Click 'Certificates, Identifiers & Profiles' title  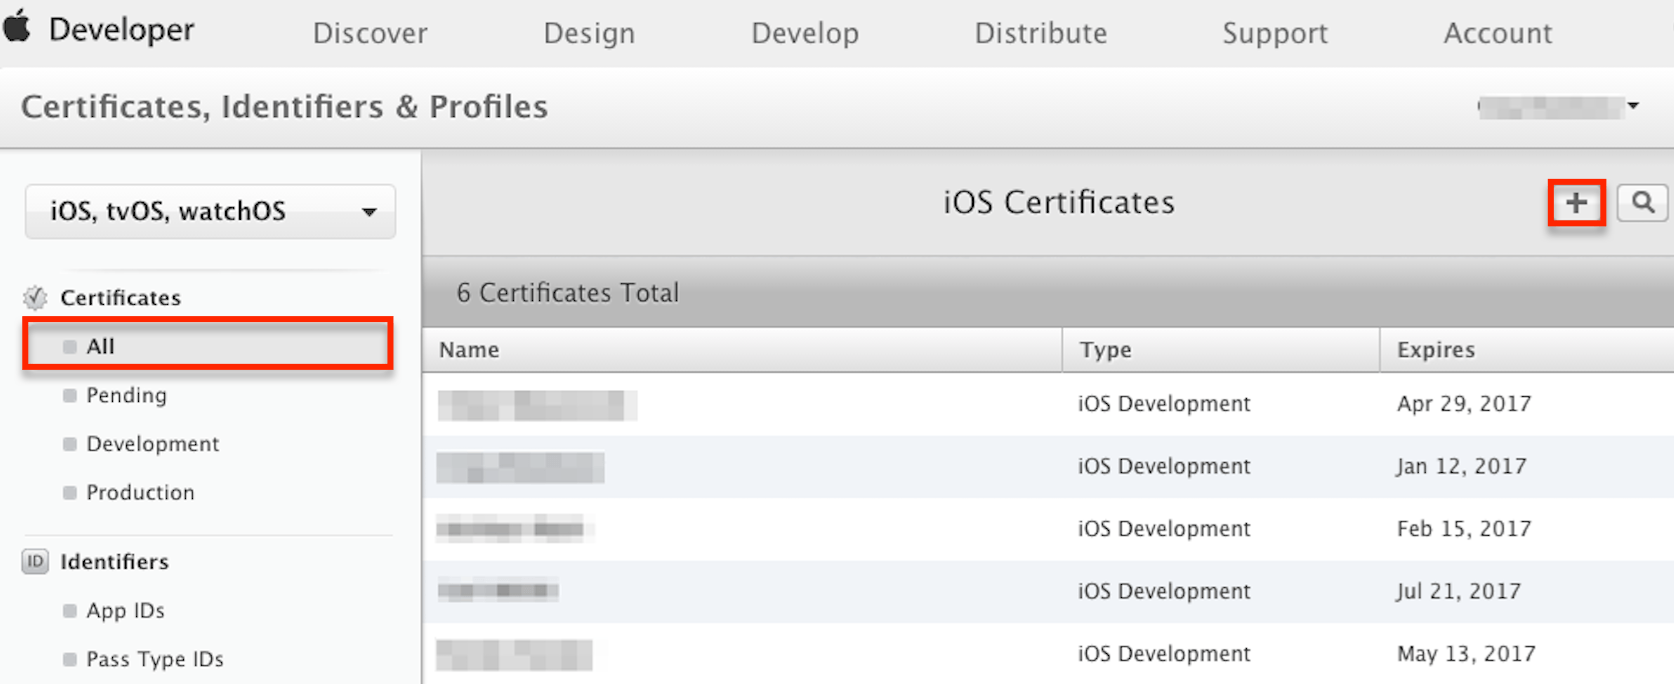click(x=284, y=107)
